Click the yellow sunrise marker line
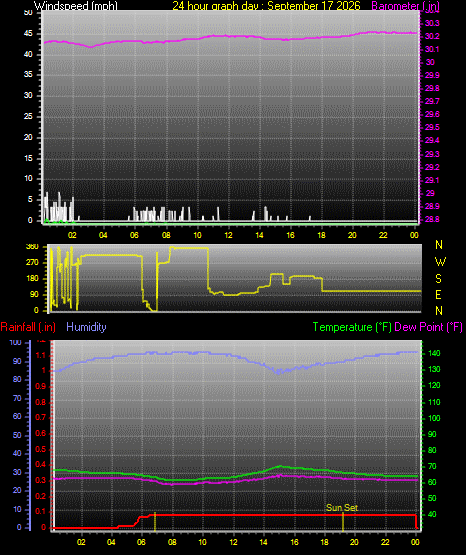The height and width of the screenshot is (555, 466). (155, 522)
